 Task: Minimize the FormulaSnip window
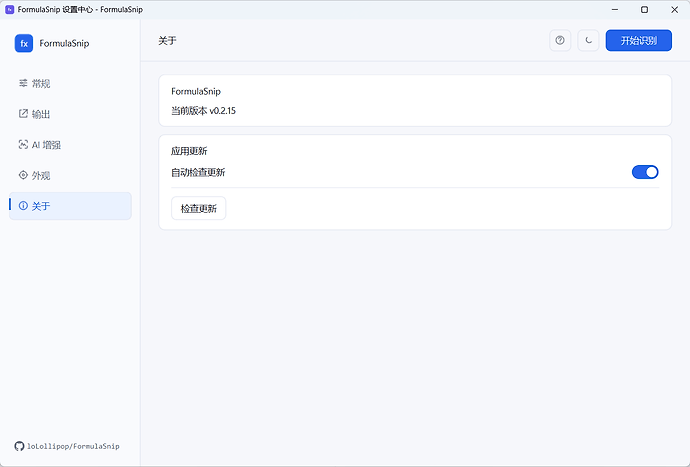coord(615,9)
